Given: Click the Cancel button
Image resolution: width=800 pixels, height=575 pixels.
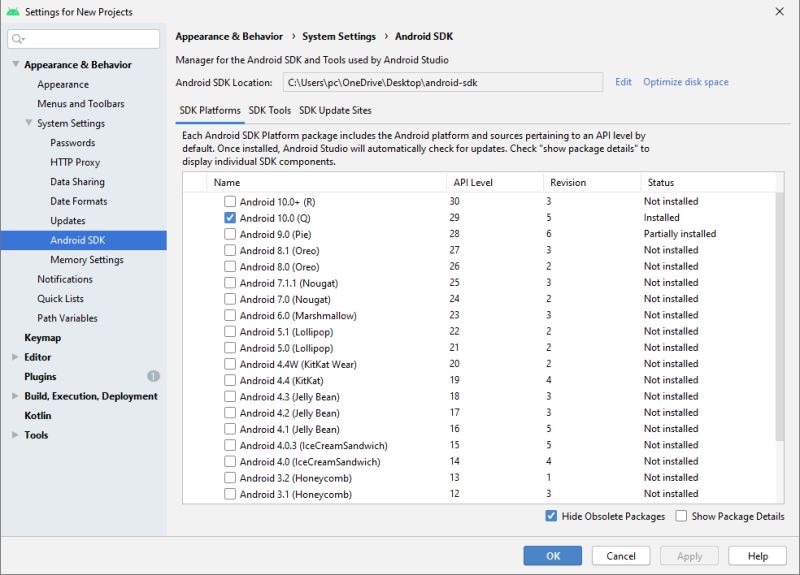Looking at the screenshot, I should coord(621,556).
